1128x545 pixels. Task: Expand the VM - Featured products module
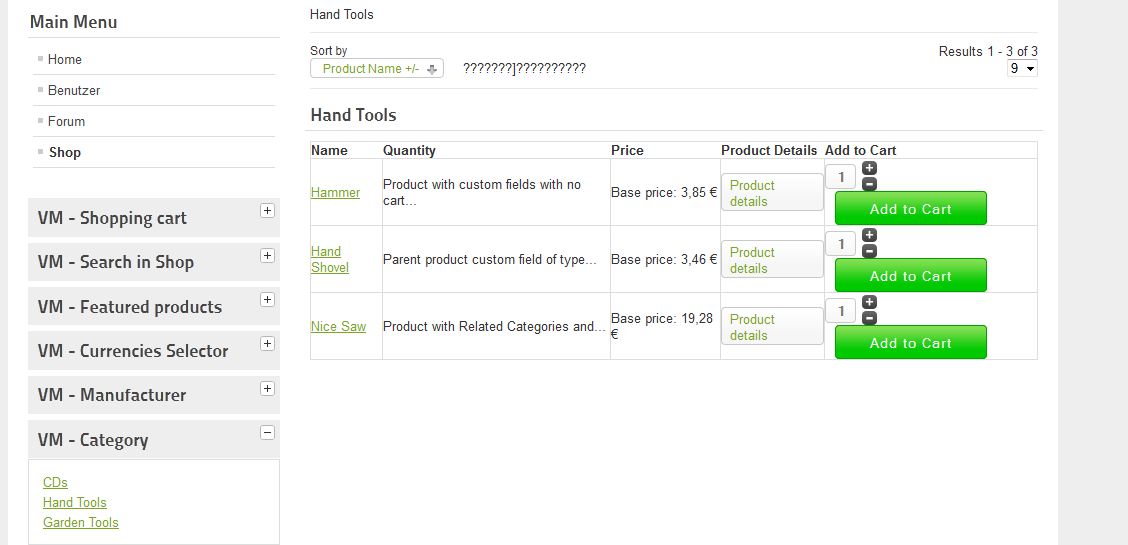pyautogui.click(x=267, y=299)
